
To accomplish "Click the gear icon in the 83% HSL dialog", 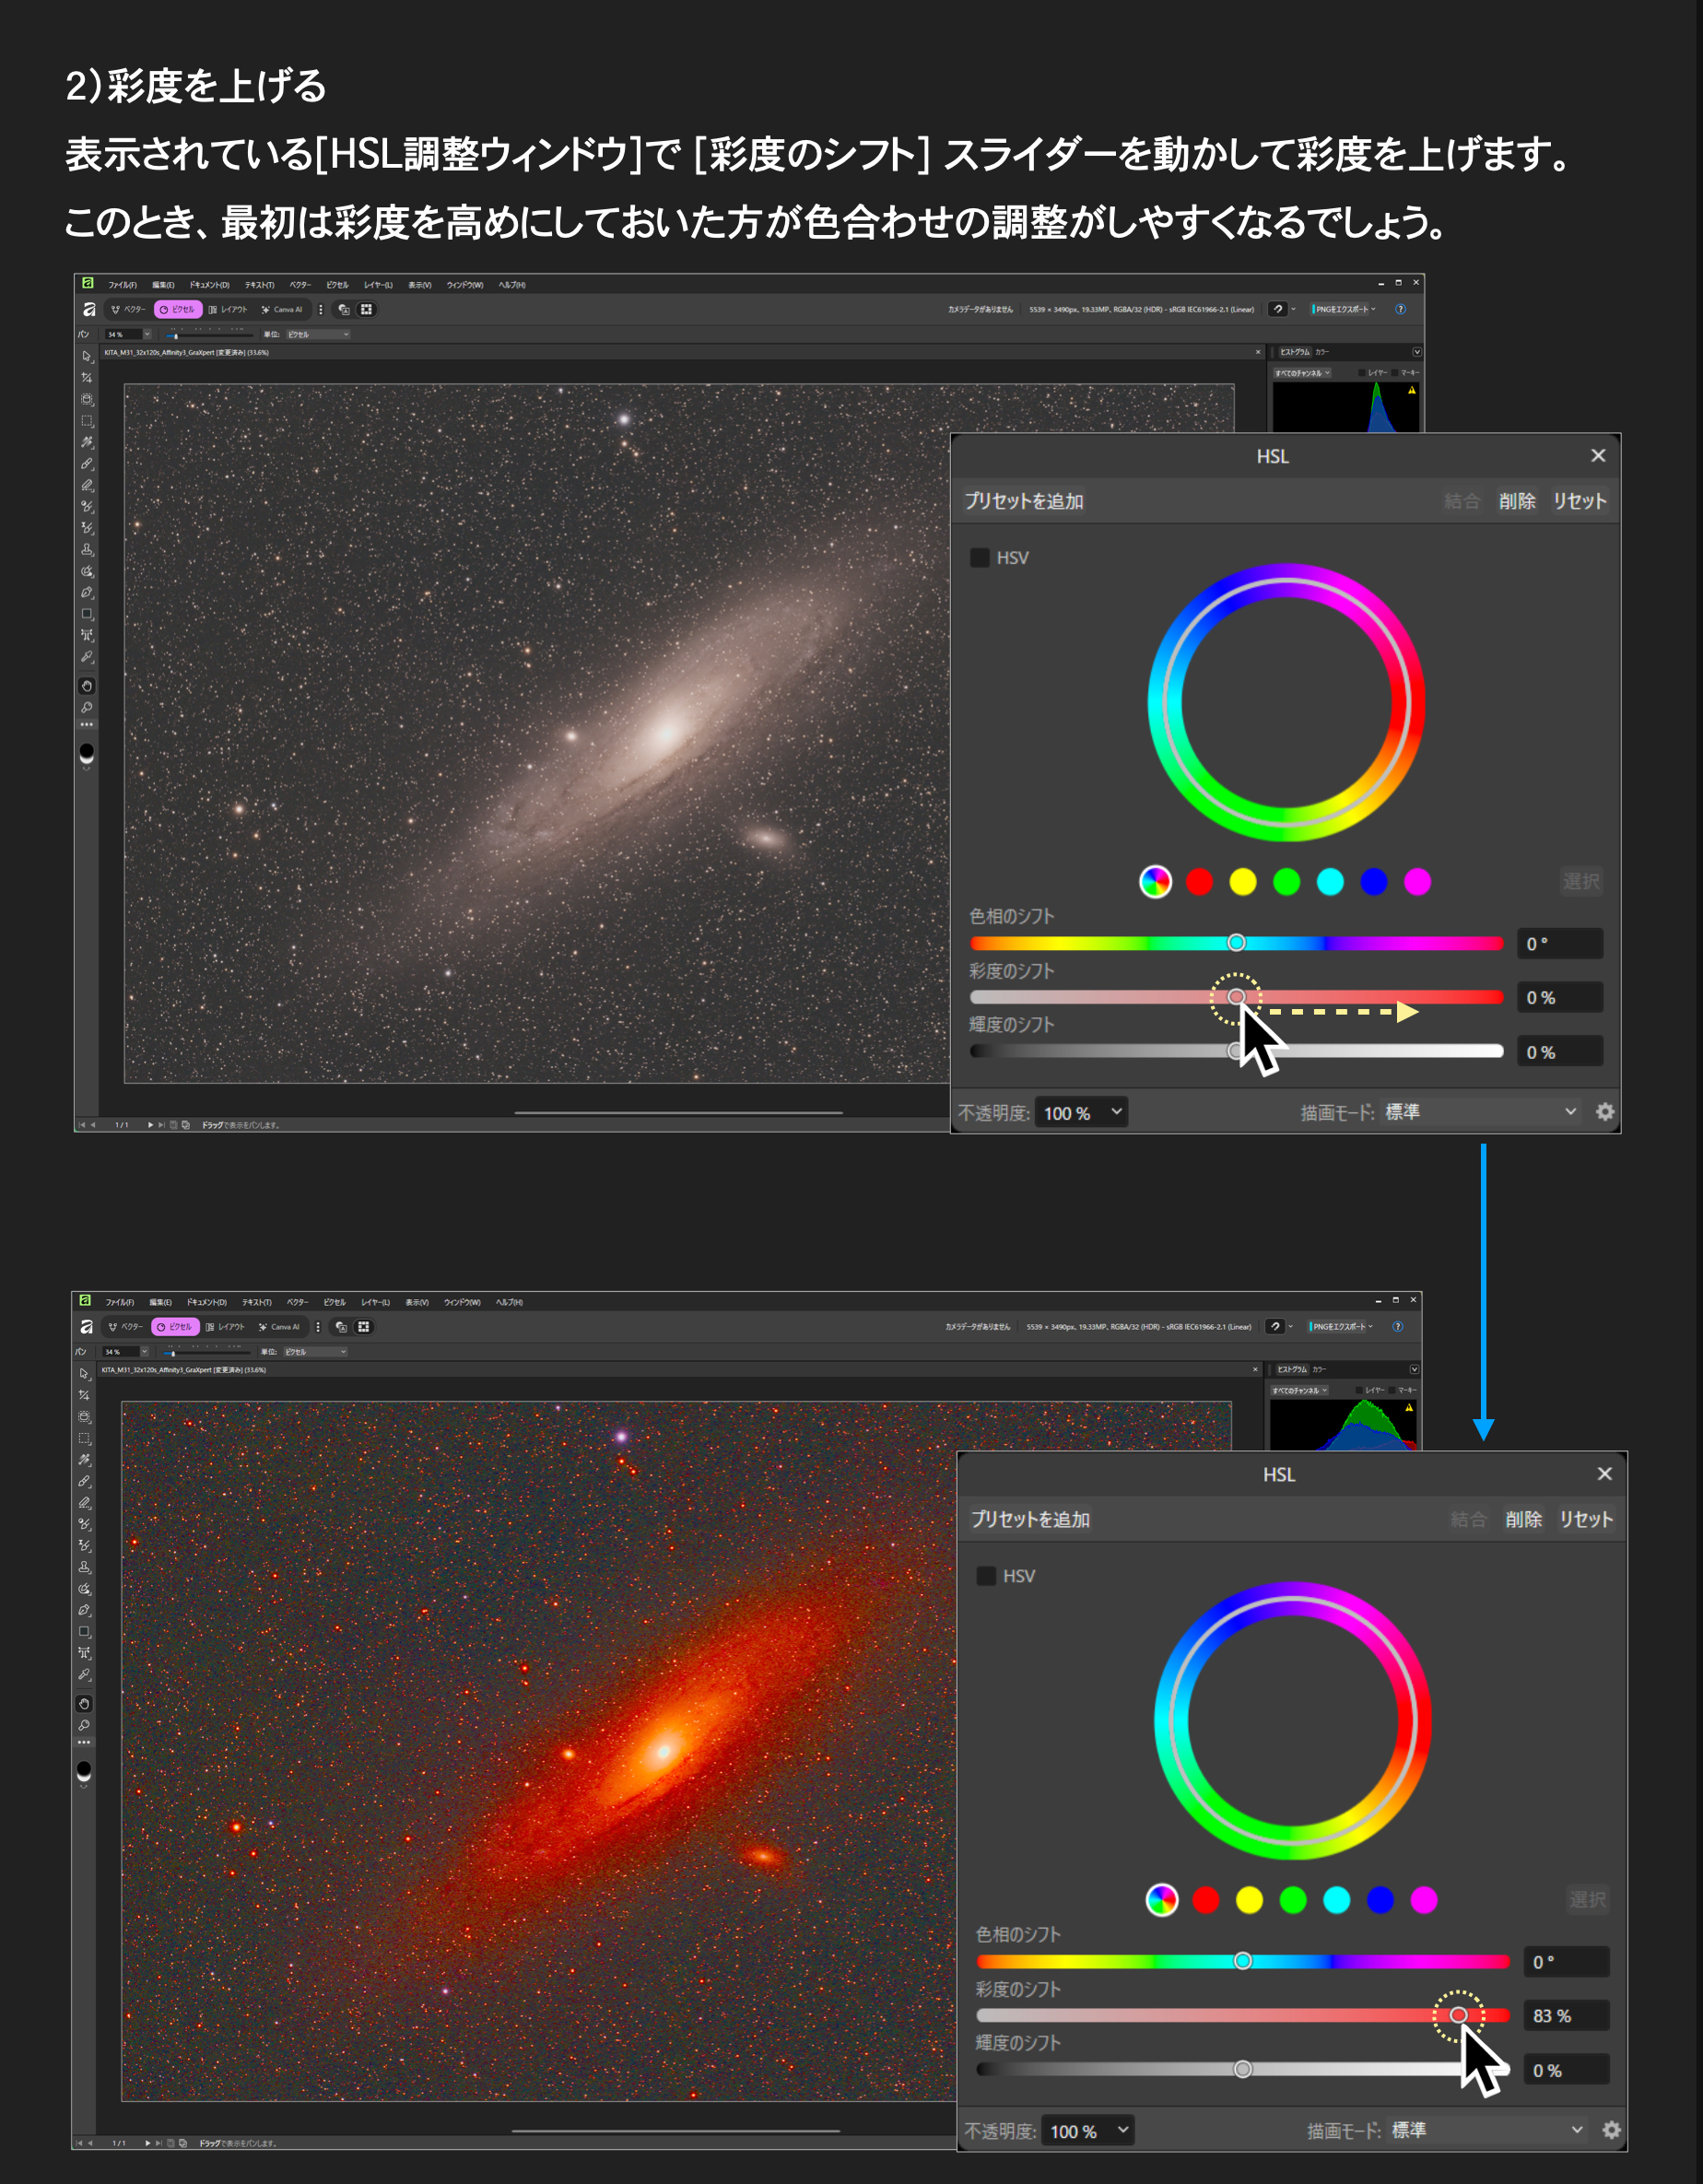I will [1611, 2130].
